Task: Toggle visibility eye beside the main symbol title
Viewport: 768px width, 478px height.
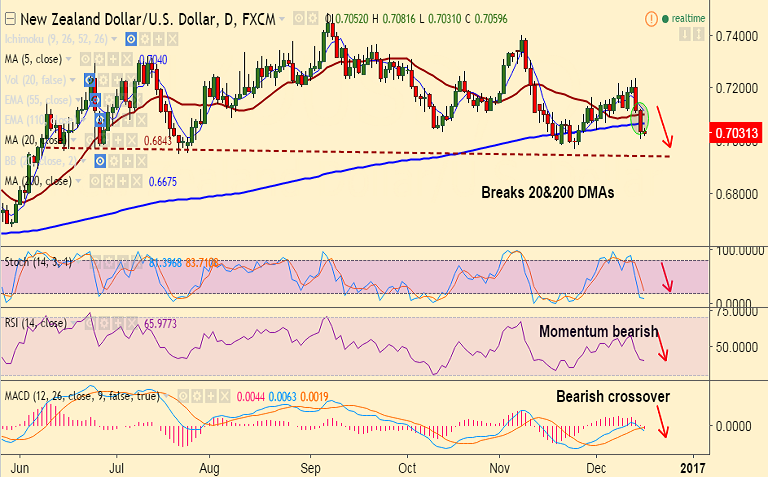Action: pos(298,19)
